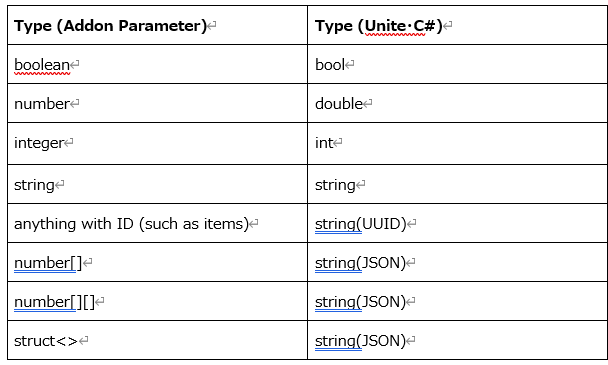Click the 'number[][]' cell

coord(157,301)
